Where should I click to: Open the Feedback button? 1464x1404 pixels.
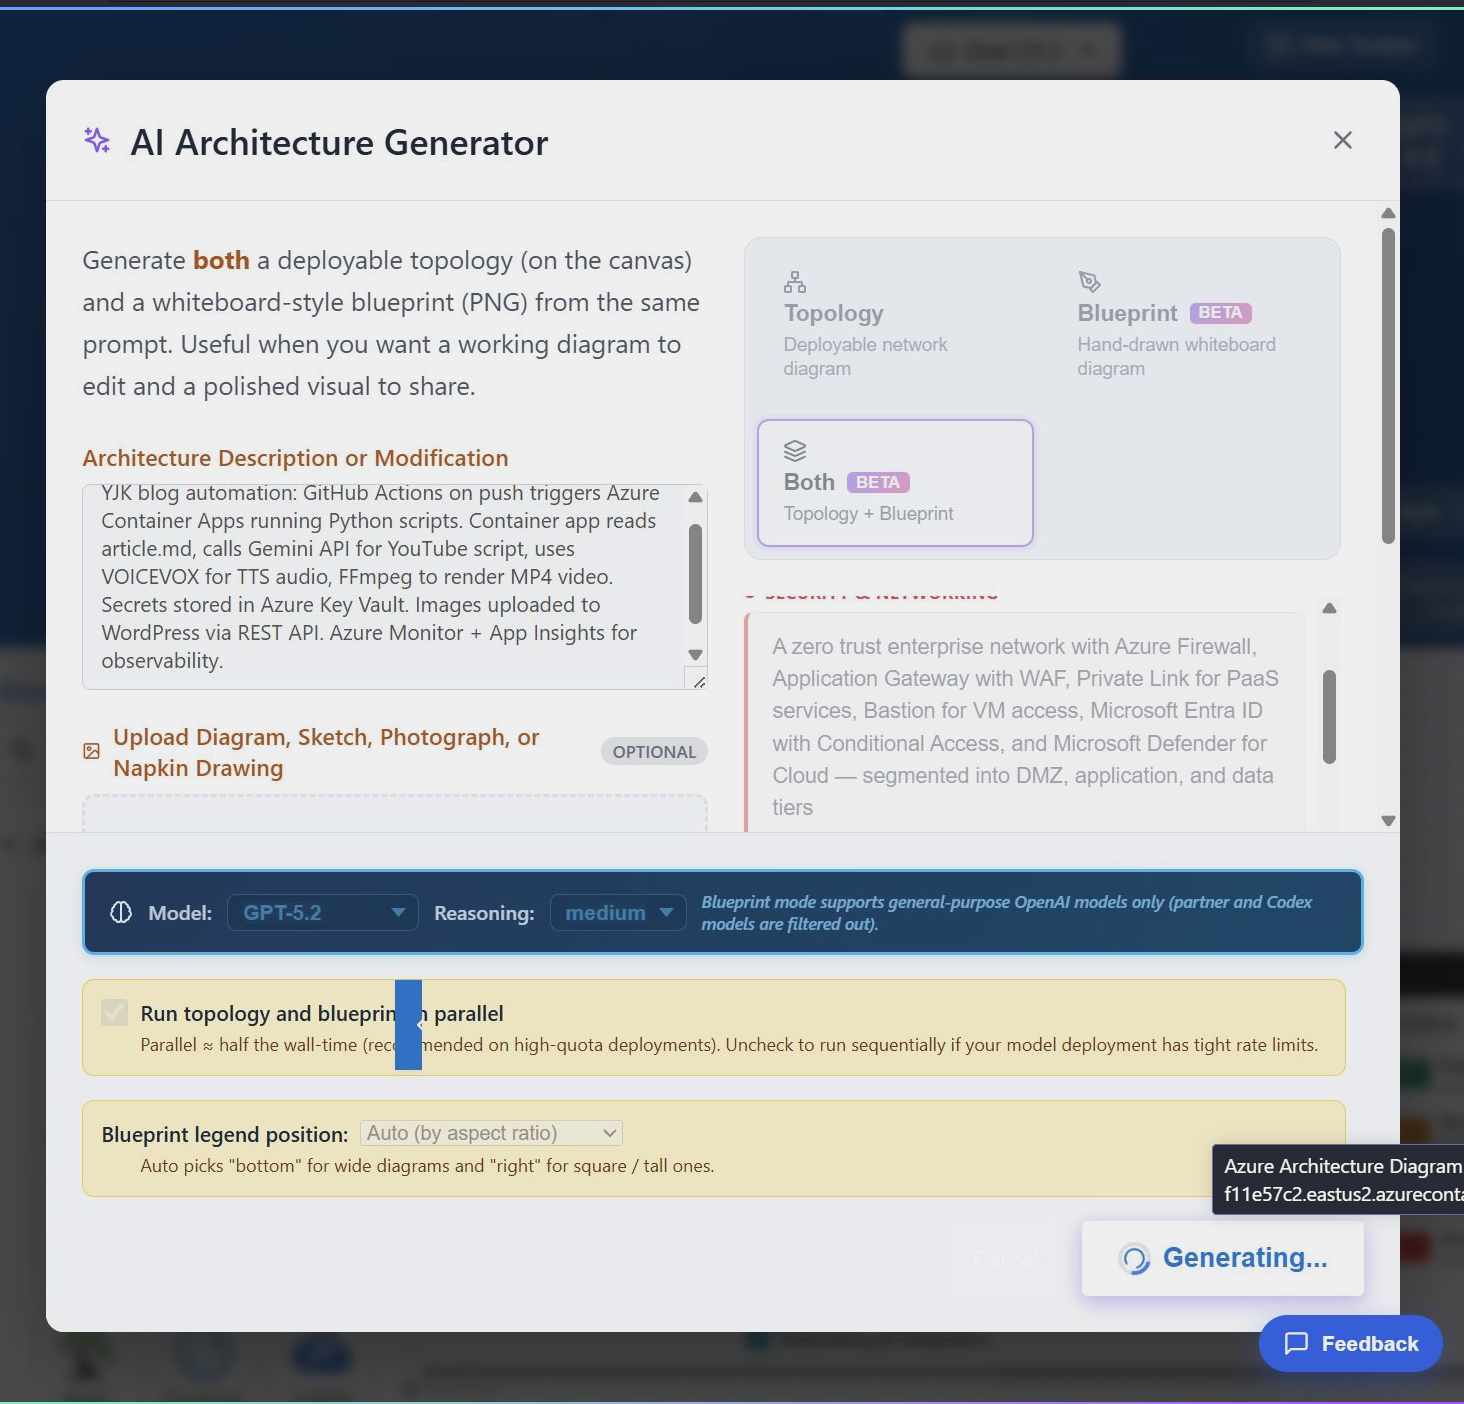[x=1350, y=1343]
